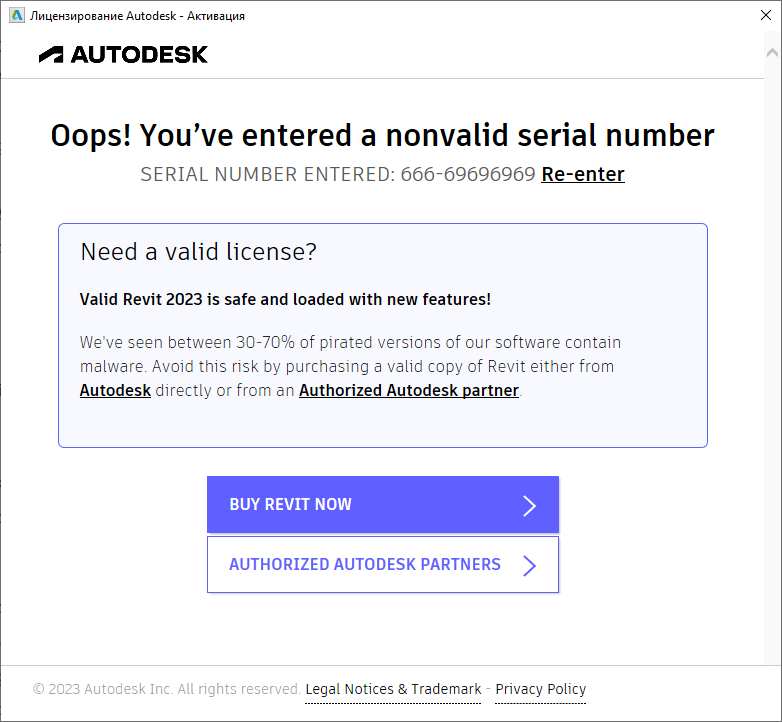Image resolution: width=782 pixels, height=722 pixels.
Task: Open the Privacy Policy link
Action: (540, 689)
